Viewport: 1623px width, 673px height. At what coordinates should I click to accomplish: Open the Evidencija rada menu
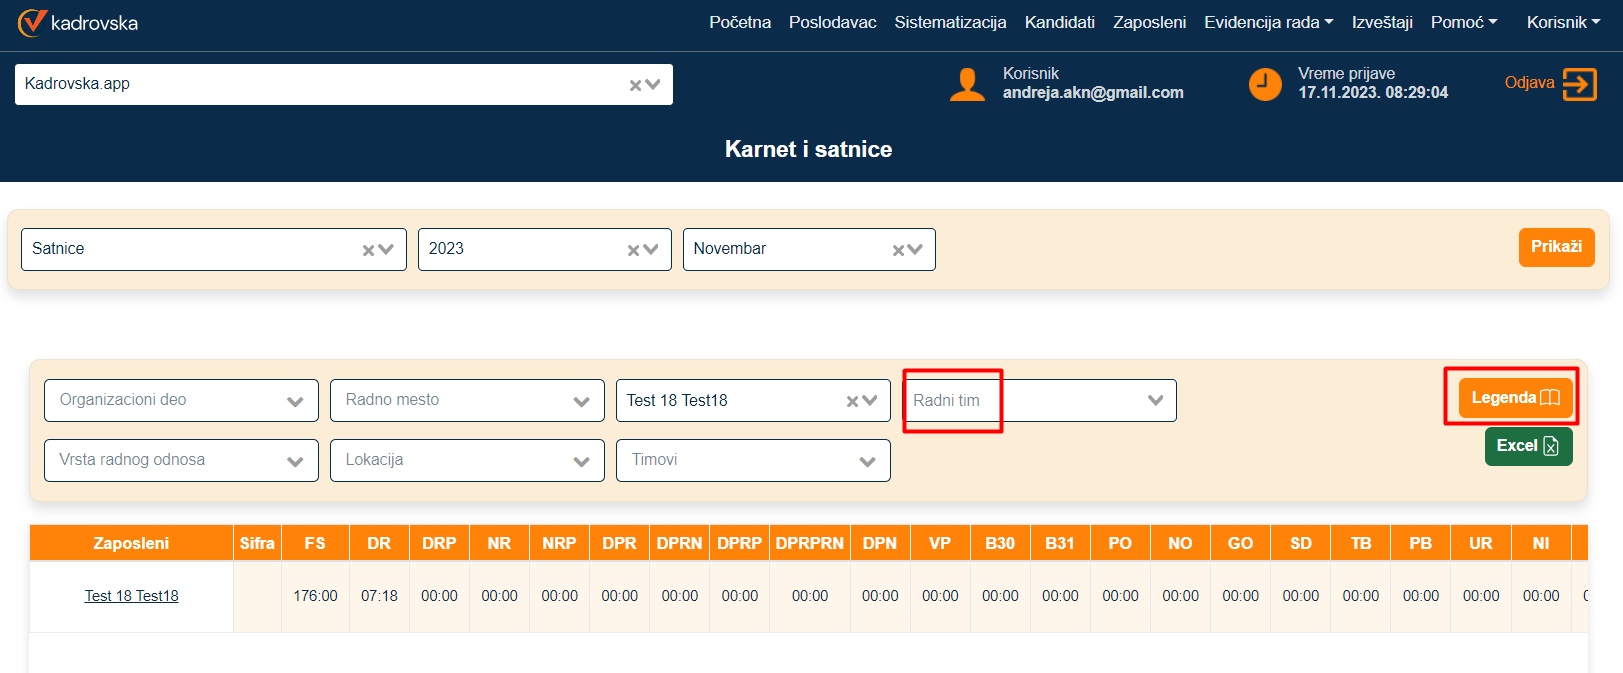[1268, 22]
